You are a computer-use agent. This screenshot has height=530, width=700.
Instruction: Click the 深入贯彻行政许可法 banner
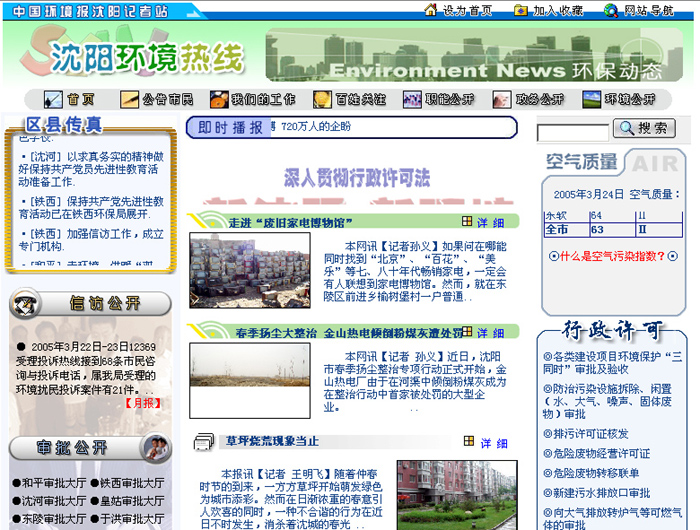[357, 178]
